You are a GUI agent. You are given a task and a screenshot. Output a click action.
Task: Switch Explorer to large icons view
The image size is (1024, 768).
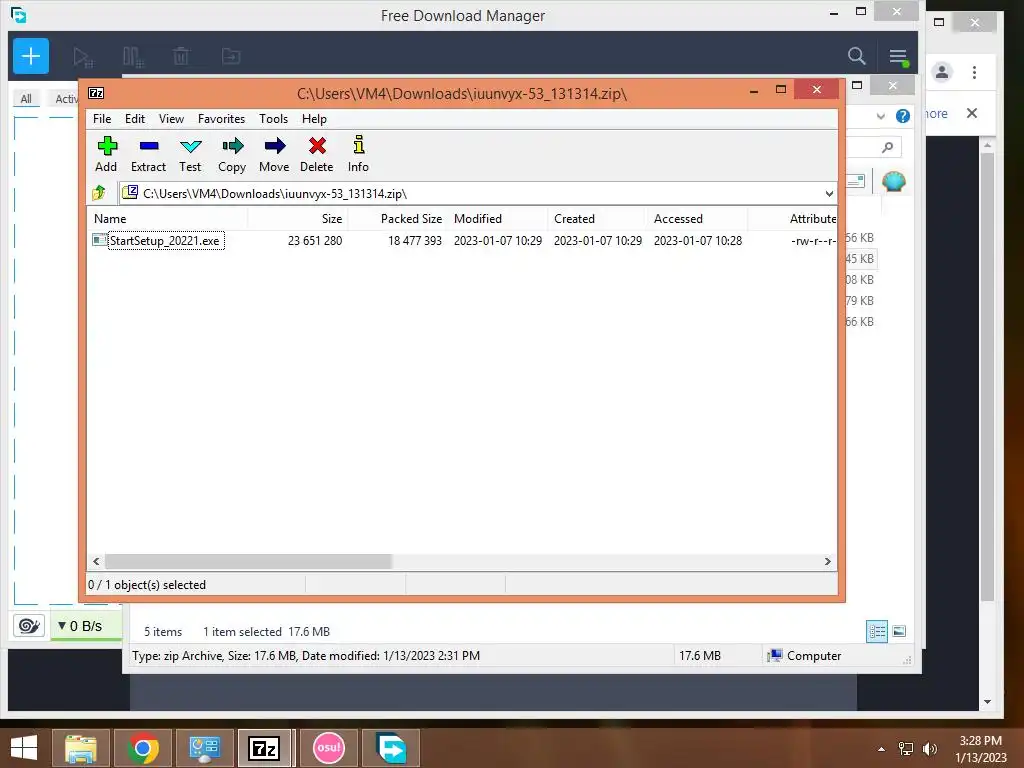pyautogui.click(x=899, y=631)
